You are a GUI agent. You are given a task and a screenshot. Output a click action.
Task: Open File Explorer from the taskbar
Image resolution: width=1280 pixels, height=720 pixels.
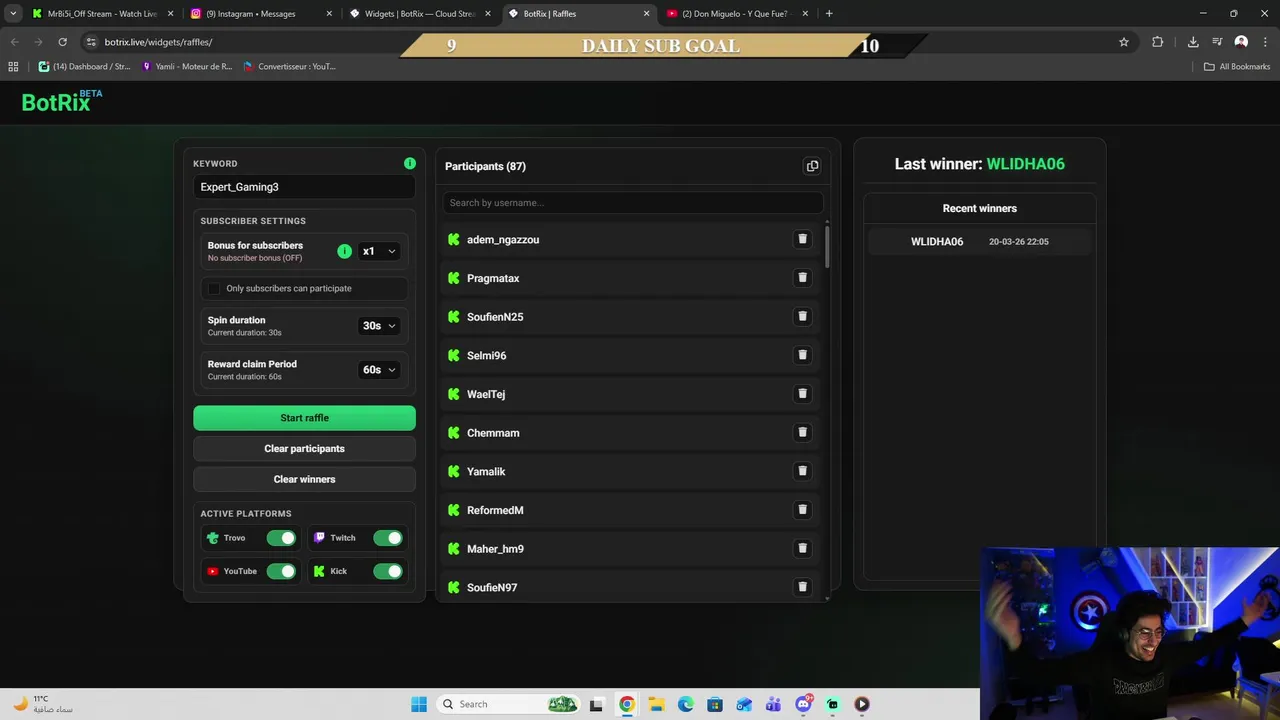tap(656, 704)
